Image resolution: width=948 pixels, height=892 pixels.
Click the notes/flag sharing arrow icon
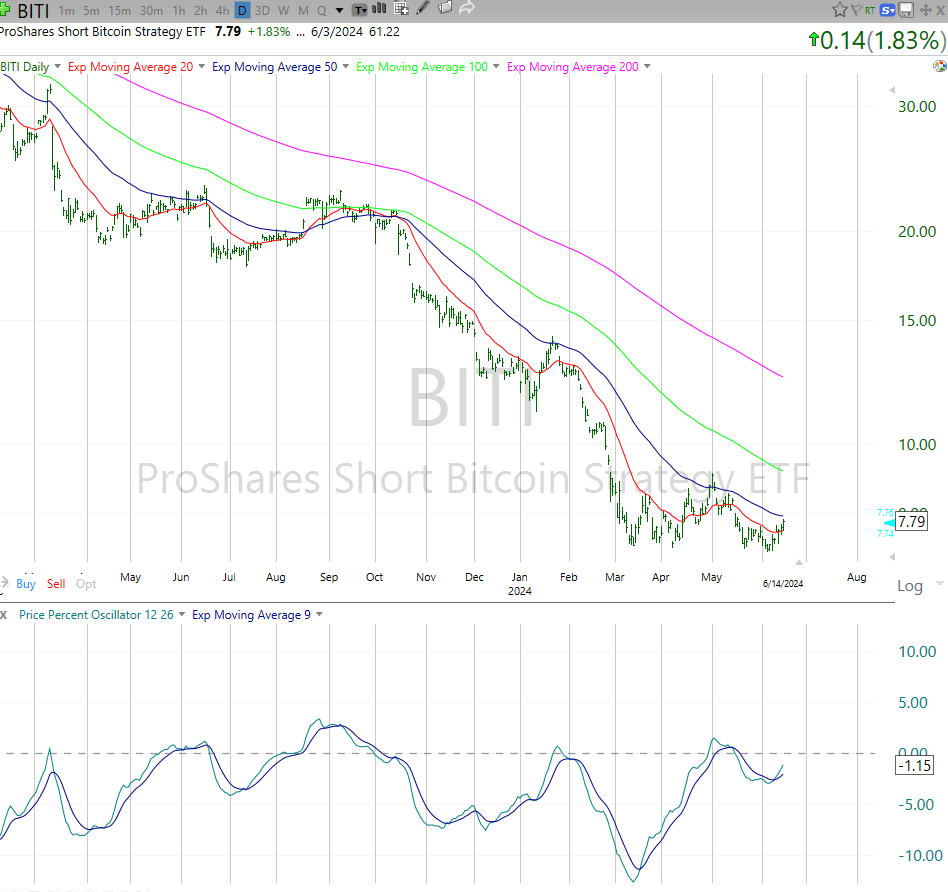[x=464, y=9]
